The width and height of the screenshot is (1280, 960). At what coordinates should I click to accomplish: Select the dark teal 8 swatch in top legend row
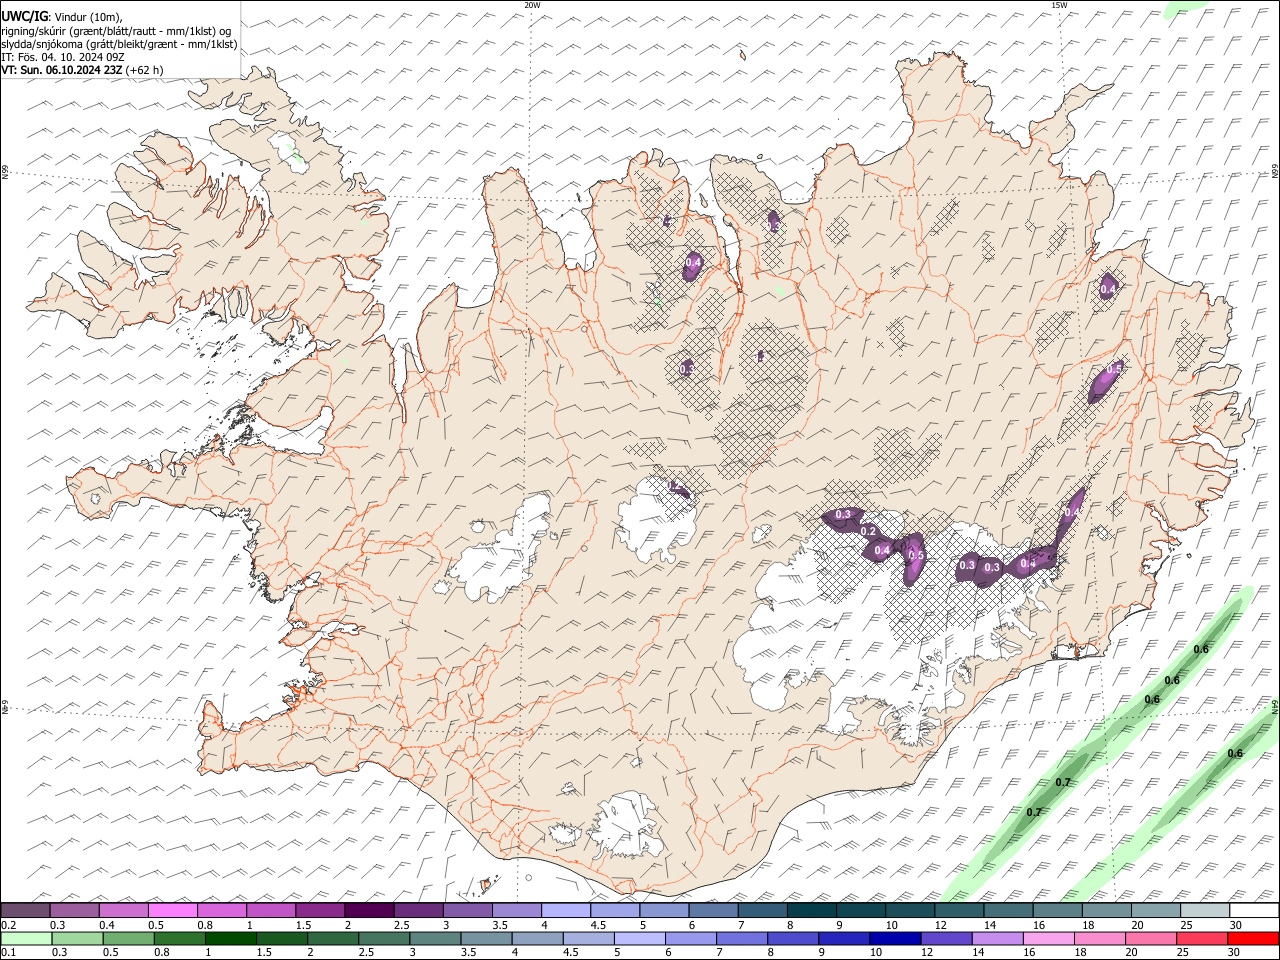pos(811,910)
